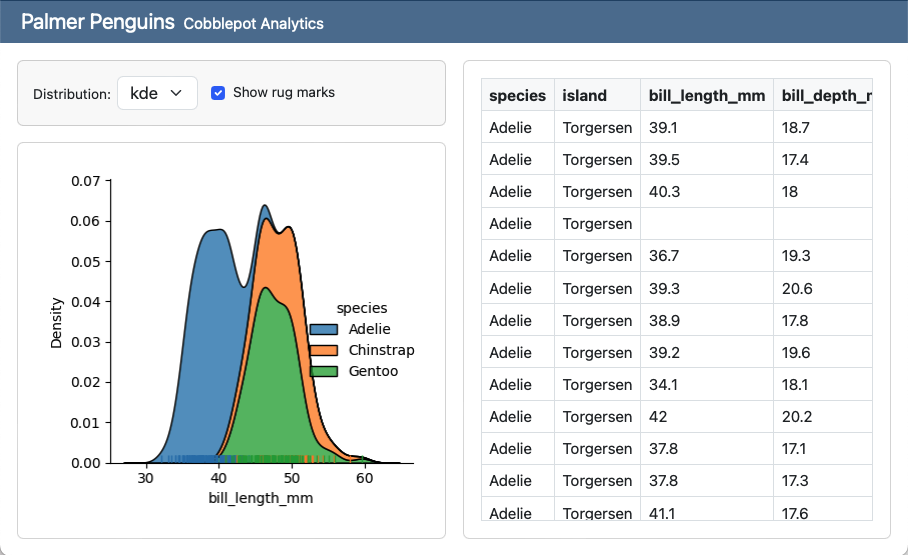This screenshot has width=908, height=555.
Task: Click the species column header
Action: point(517,96)
